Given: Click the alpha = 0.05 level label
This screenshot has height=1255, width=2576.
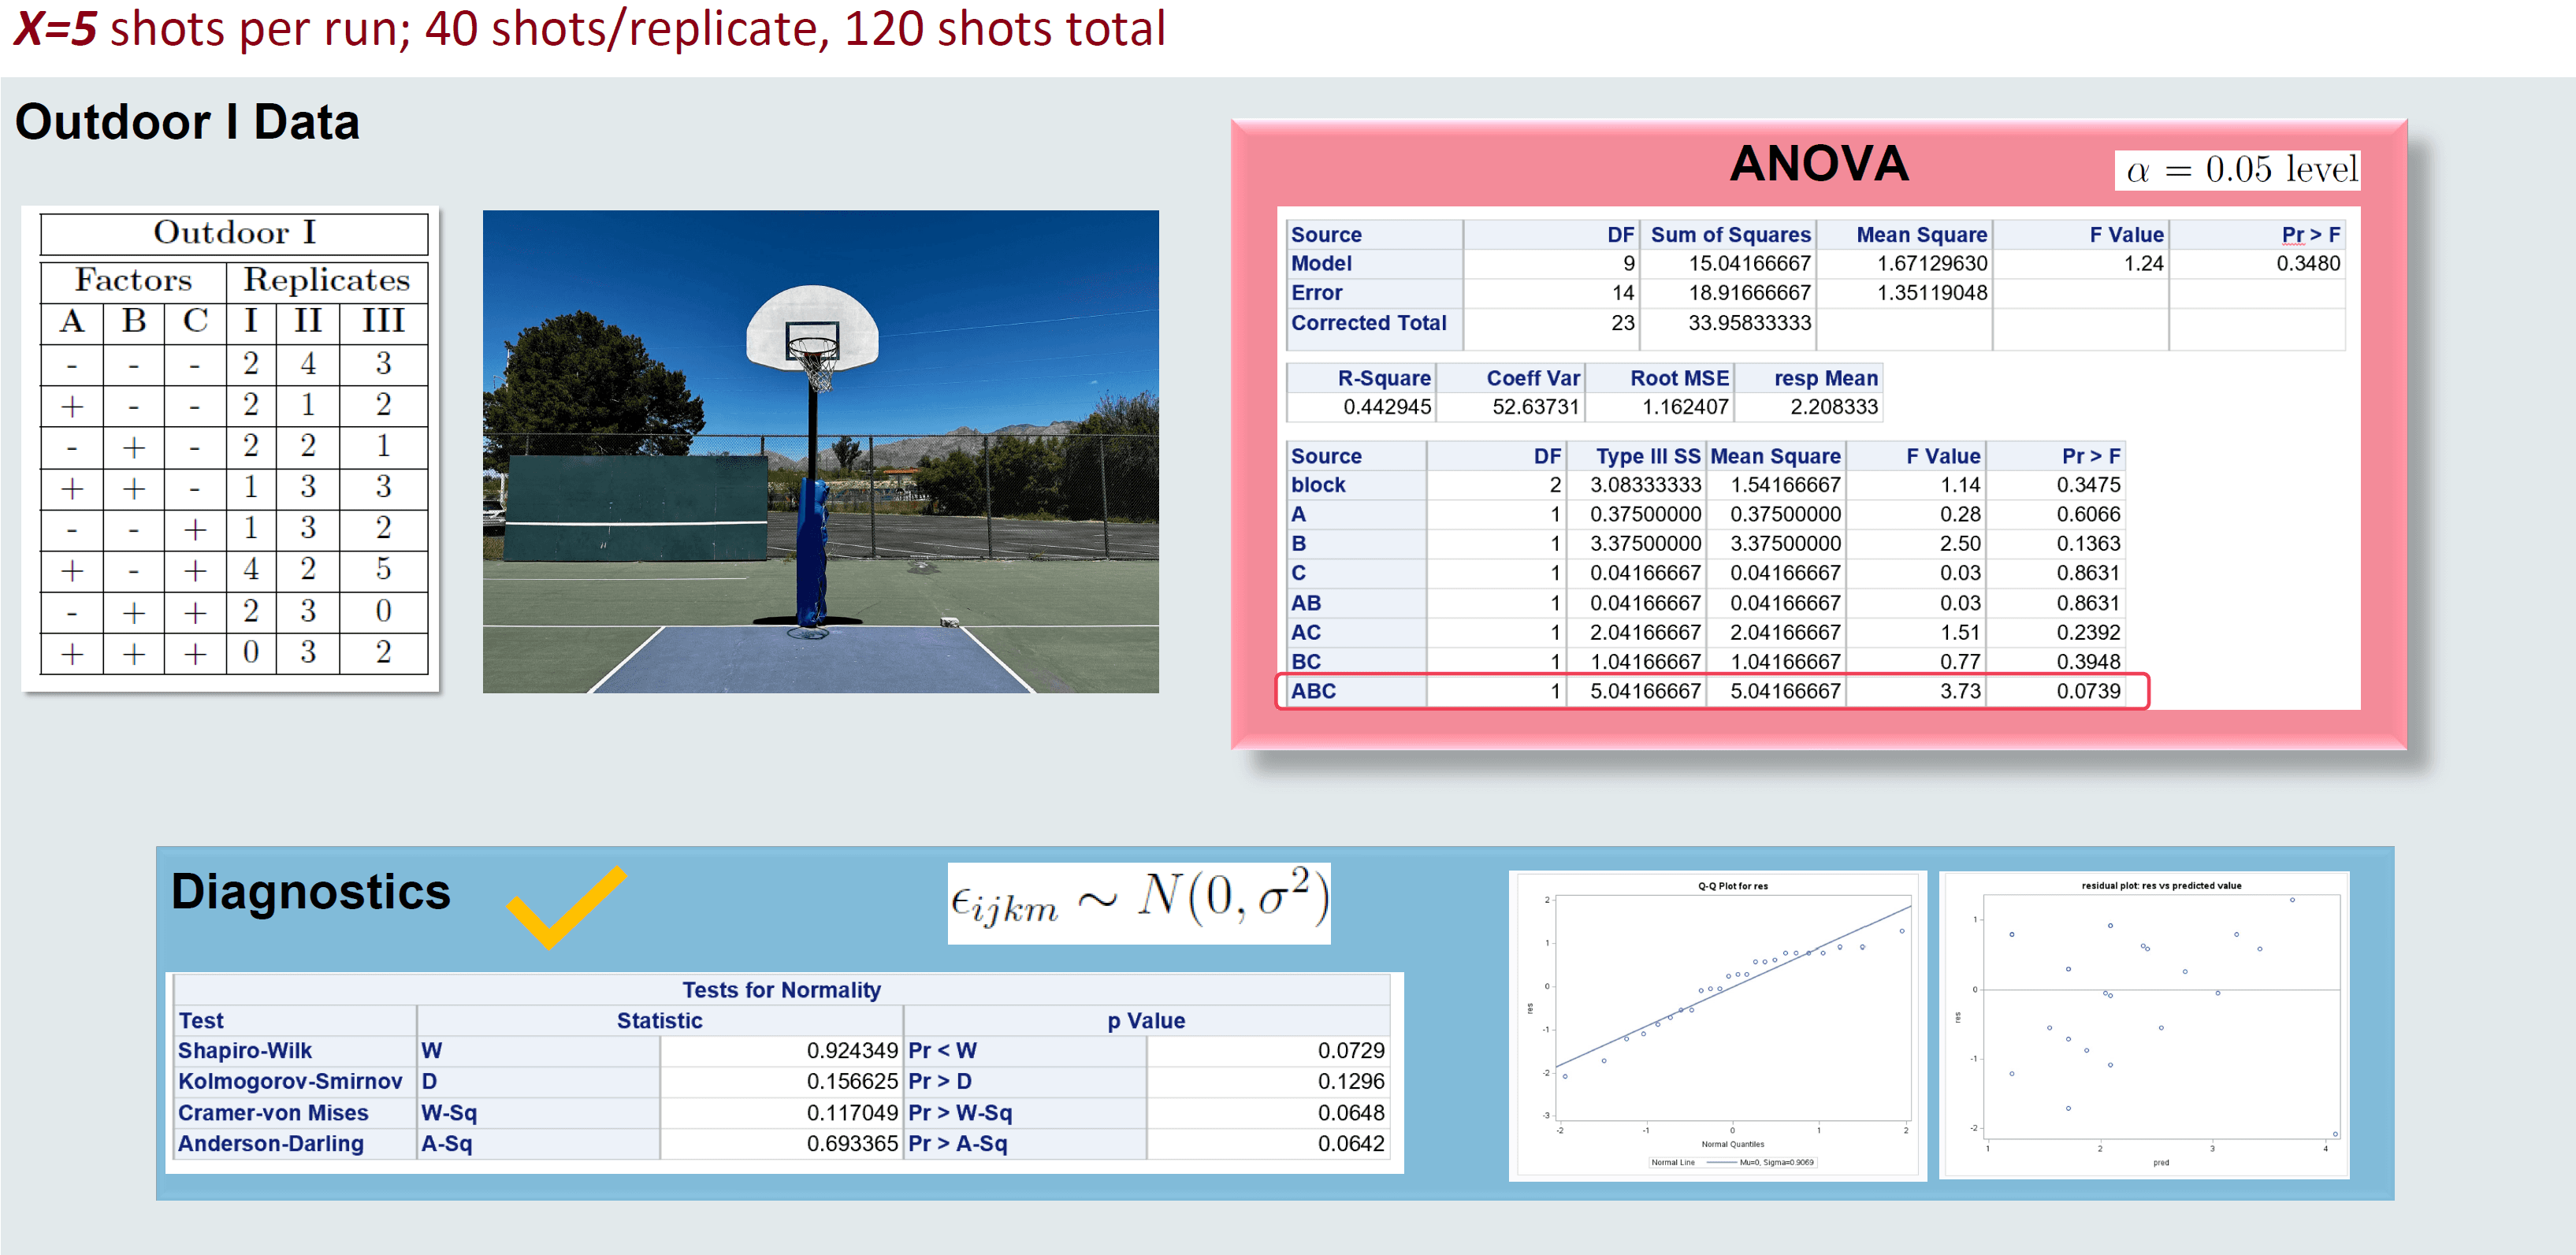Looking at the screenshot, I should pos(2237,170).
